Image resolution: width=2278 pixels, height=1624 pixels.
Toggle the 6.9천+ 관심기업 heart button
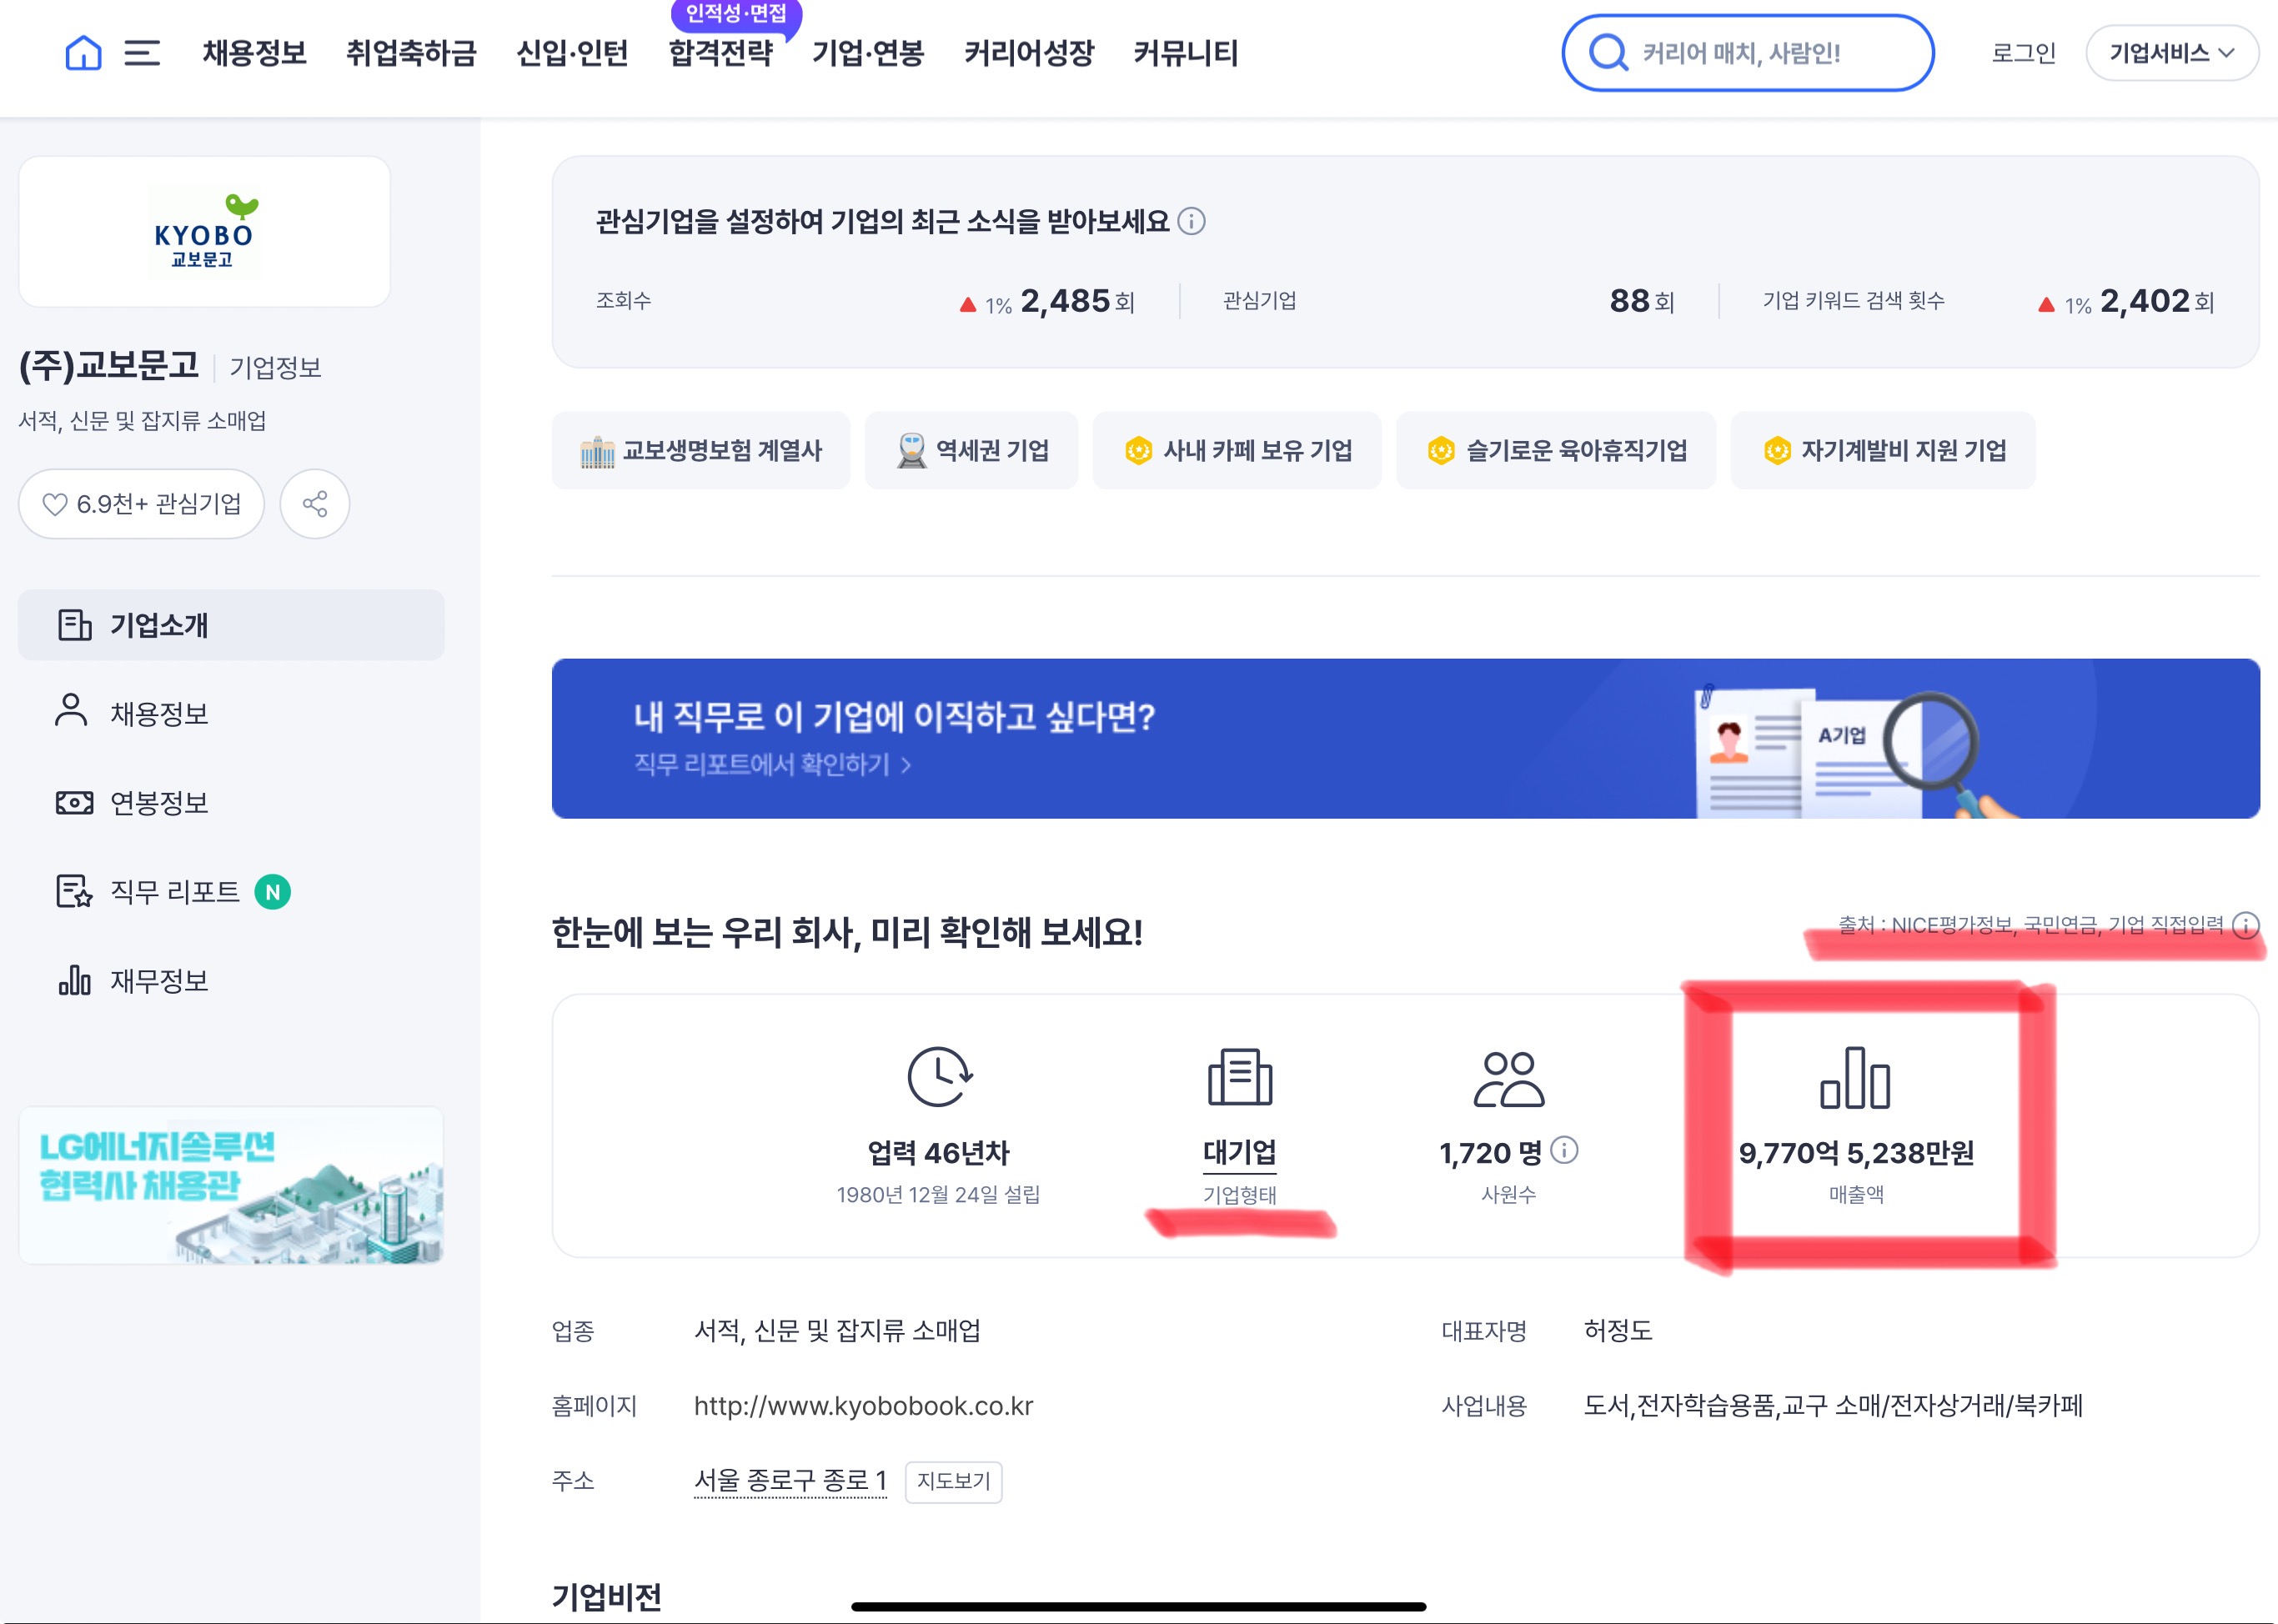point(141,504)
